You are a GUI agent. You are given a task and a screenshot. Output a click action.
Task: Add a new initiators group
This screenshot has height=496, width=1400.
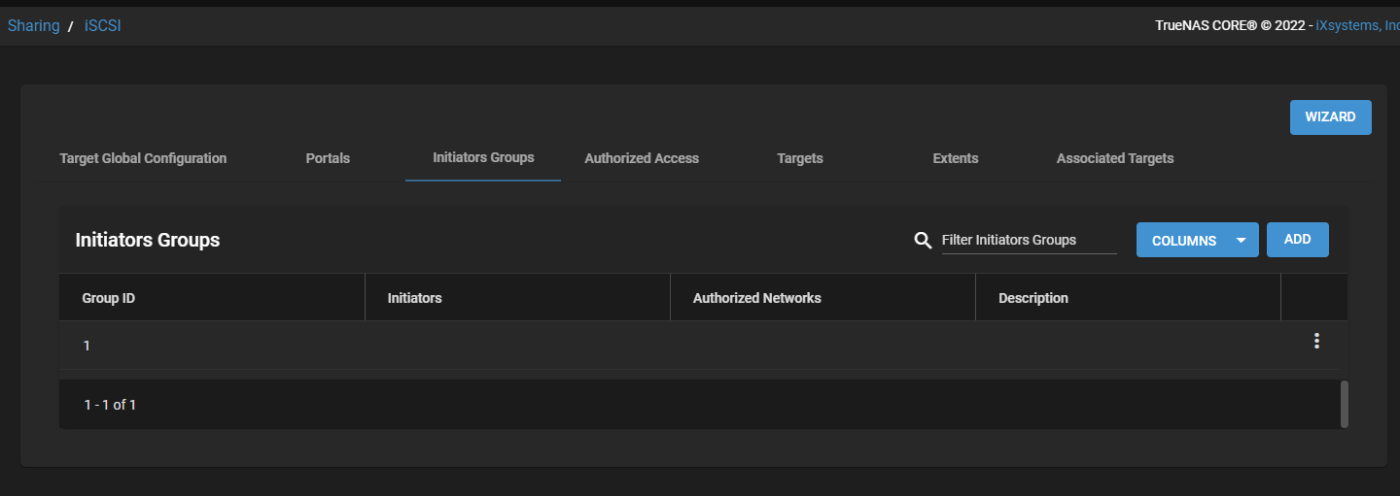click(1297, 239)
